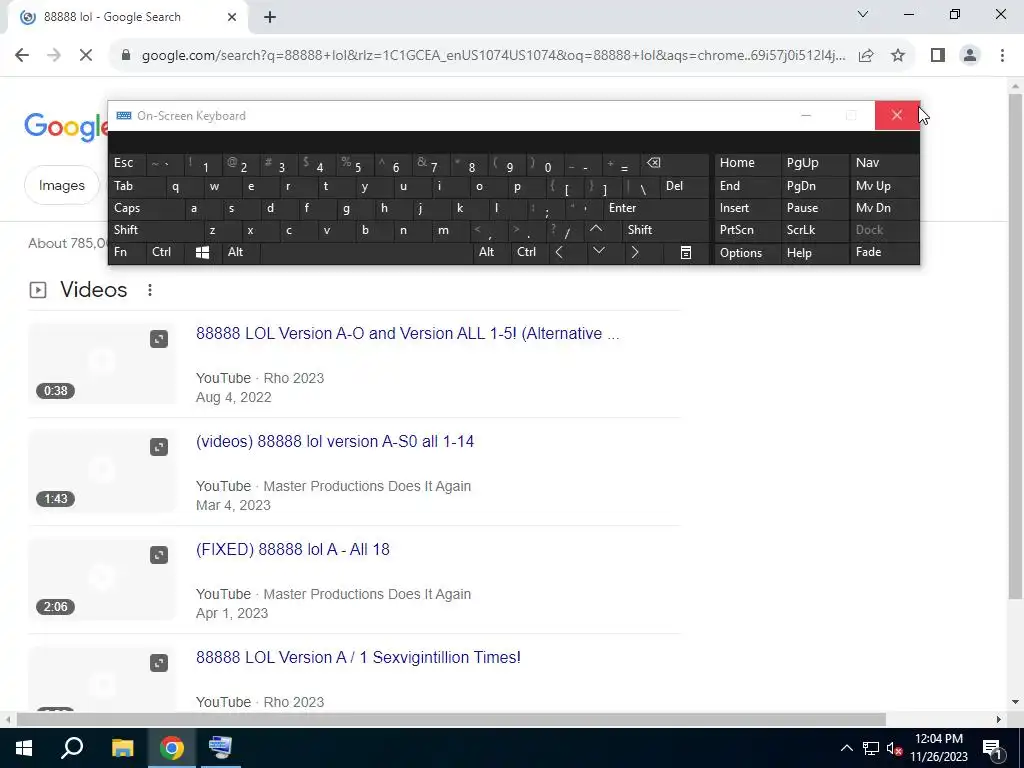This screenshot has height=768, width=1024.
Task: Click the Help key on On-Screen Keyboard
Action: [814, 253]
